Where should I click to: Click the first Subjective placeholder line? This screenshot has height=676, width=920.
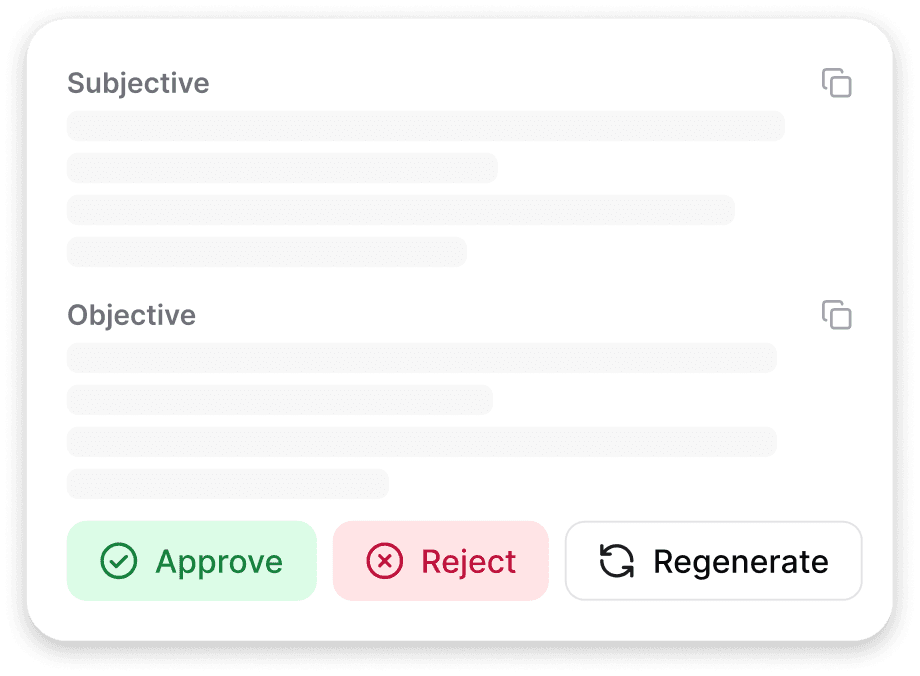pyautogui.click(x=425, y=126)
